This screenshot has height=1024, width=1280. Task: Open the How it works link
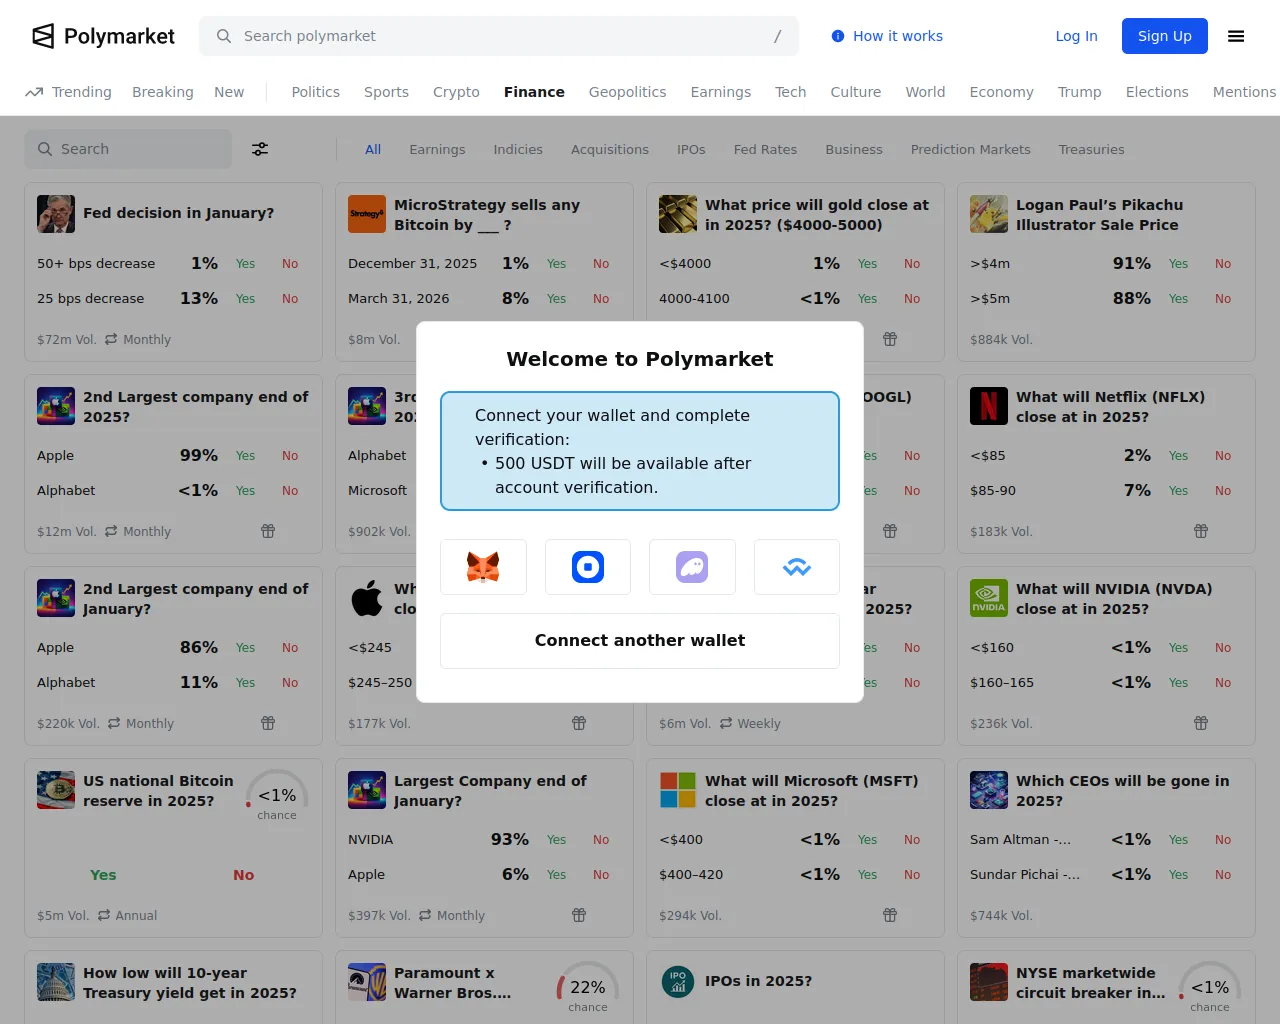click(x=887, y=36)
